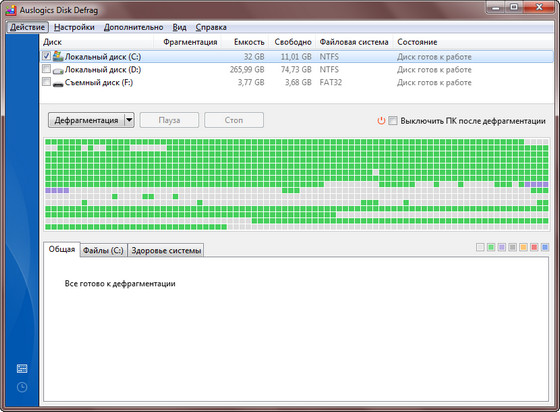Check the box for Съемный диск (F:)
This screenshot has height=412, width=560.
46,82
